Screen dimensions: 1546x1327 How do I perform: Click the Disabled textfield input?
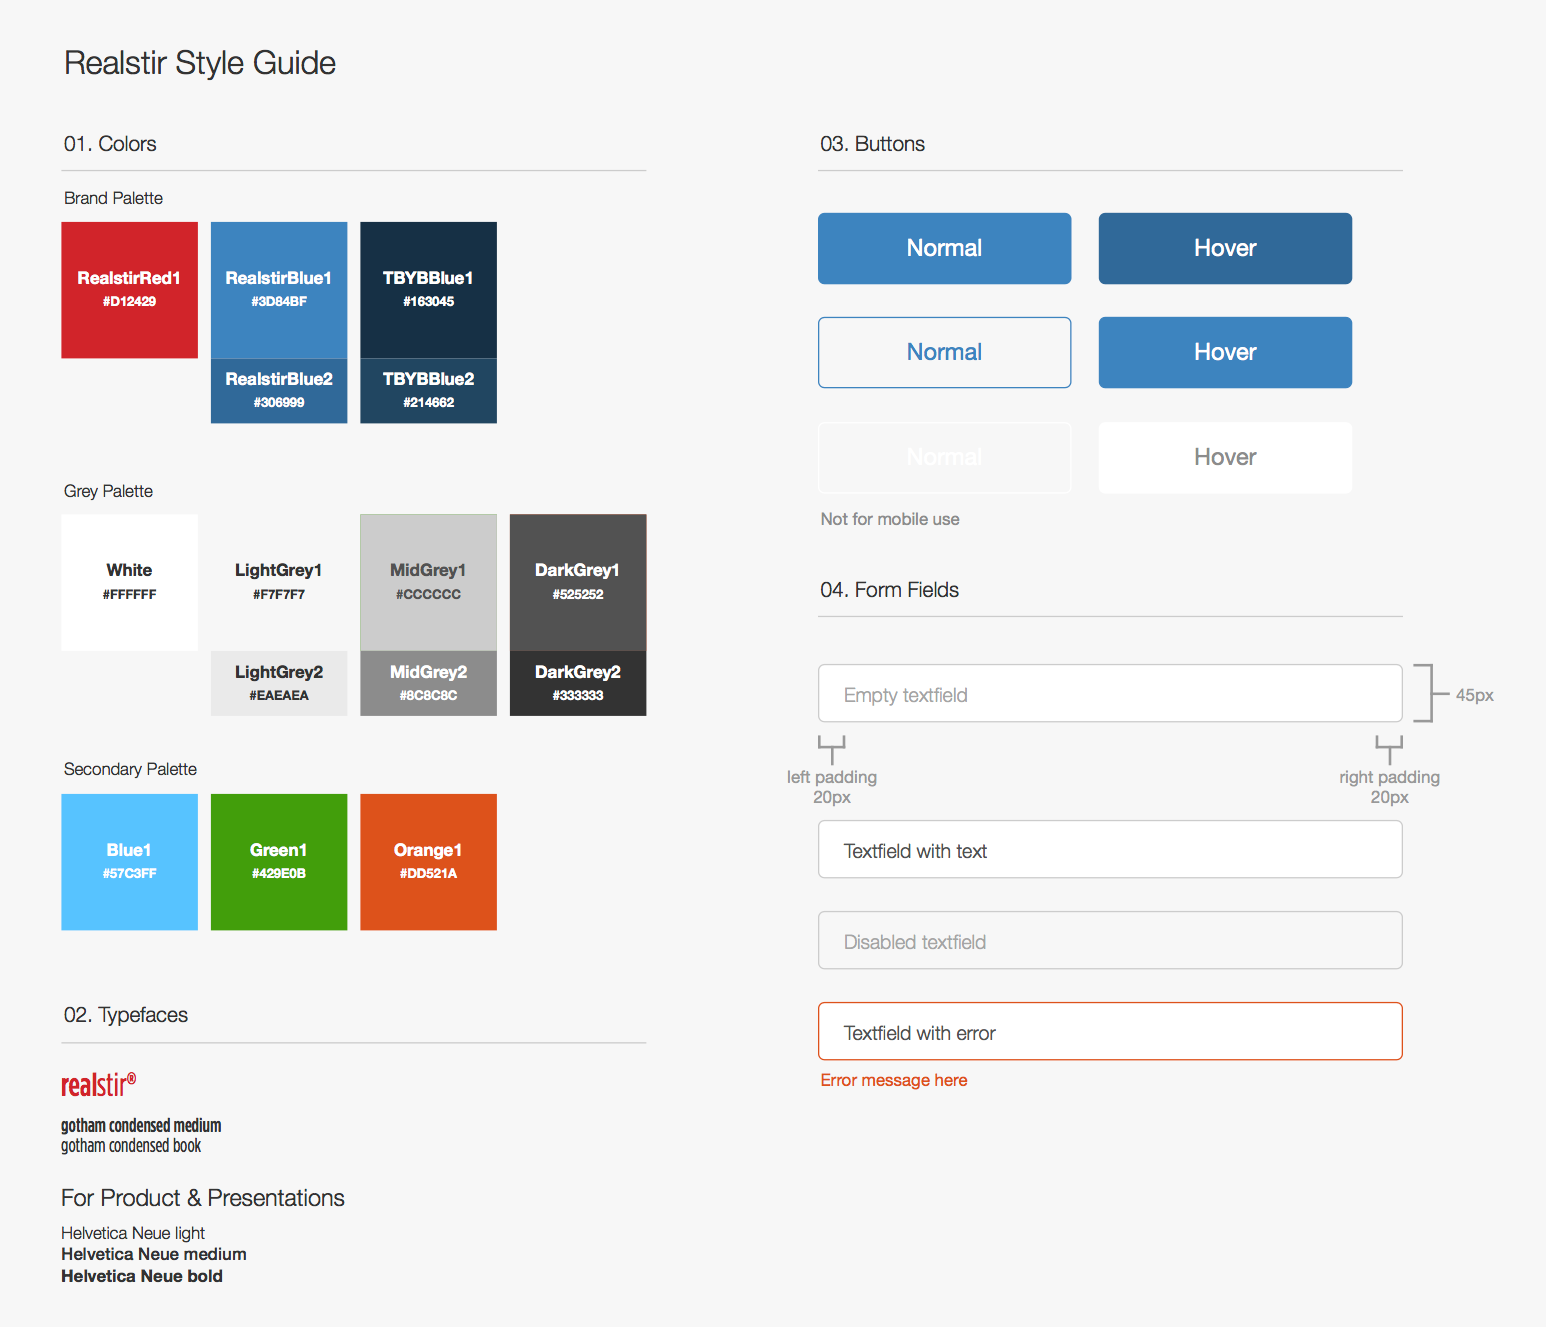pos(1110,940)
